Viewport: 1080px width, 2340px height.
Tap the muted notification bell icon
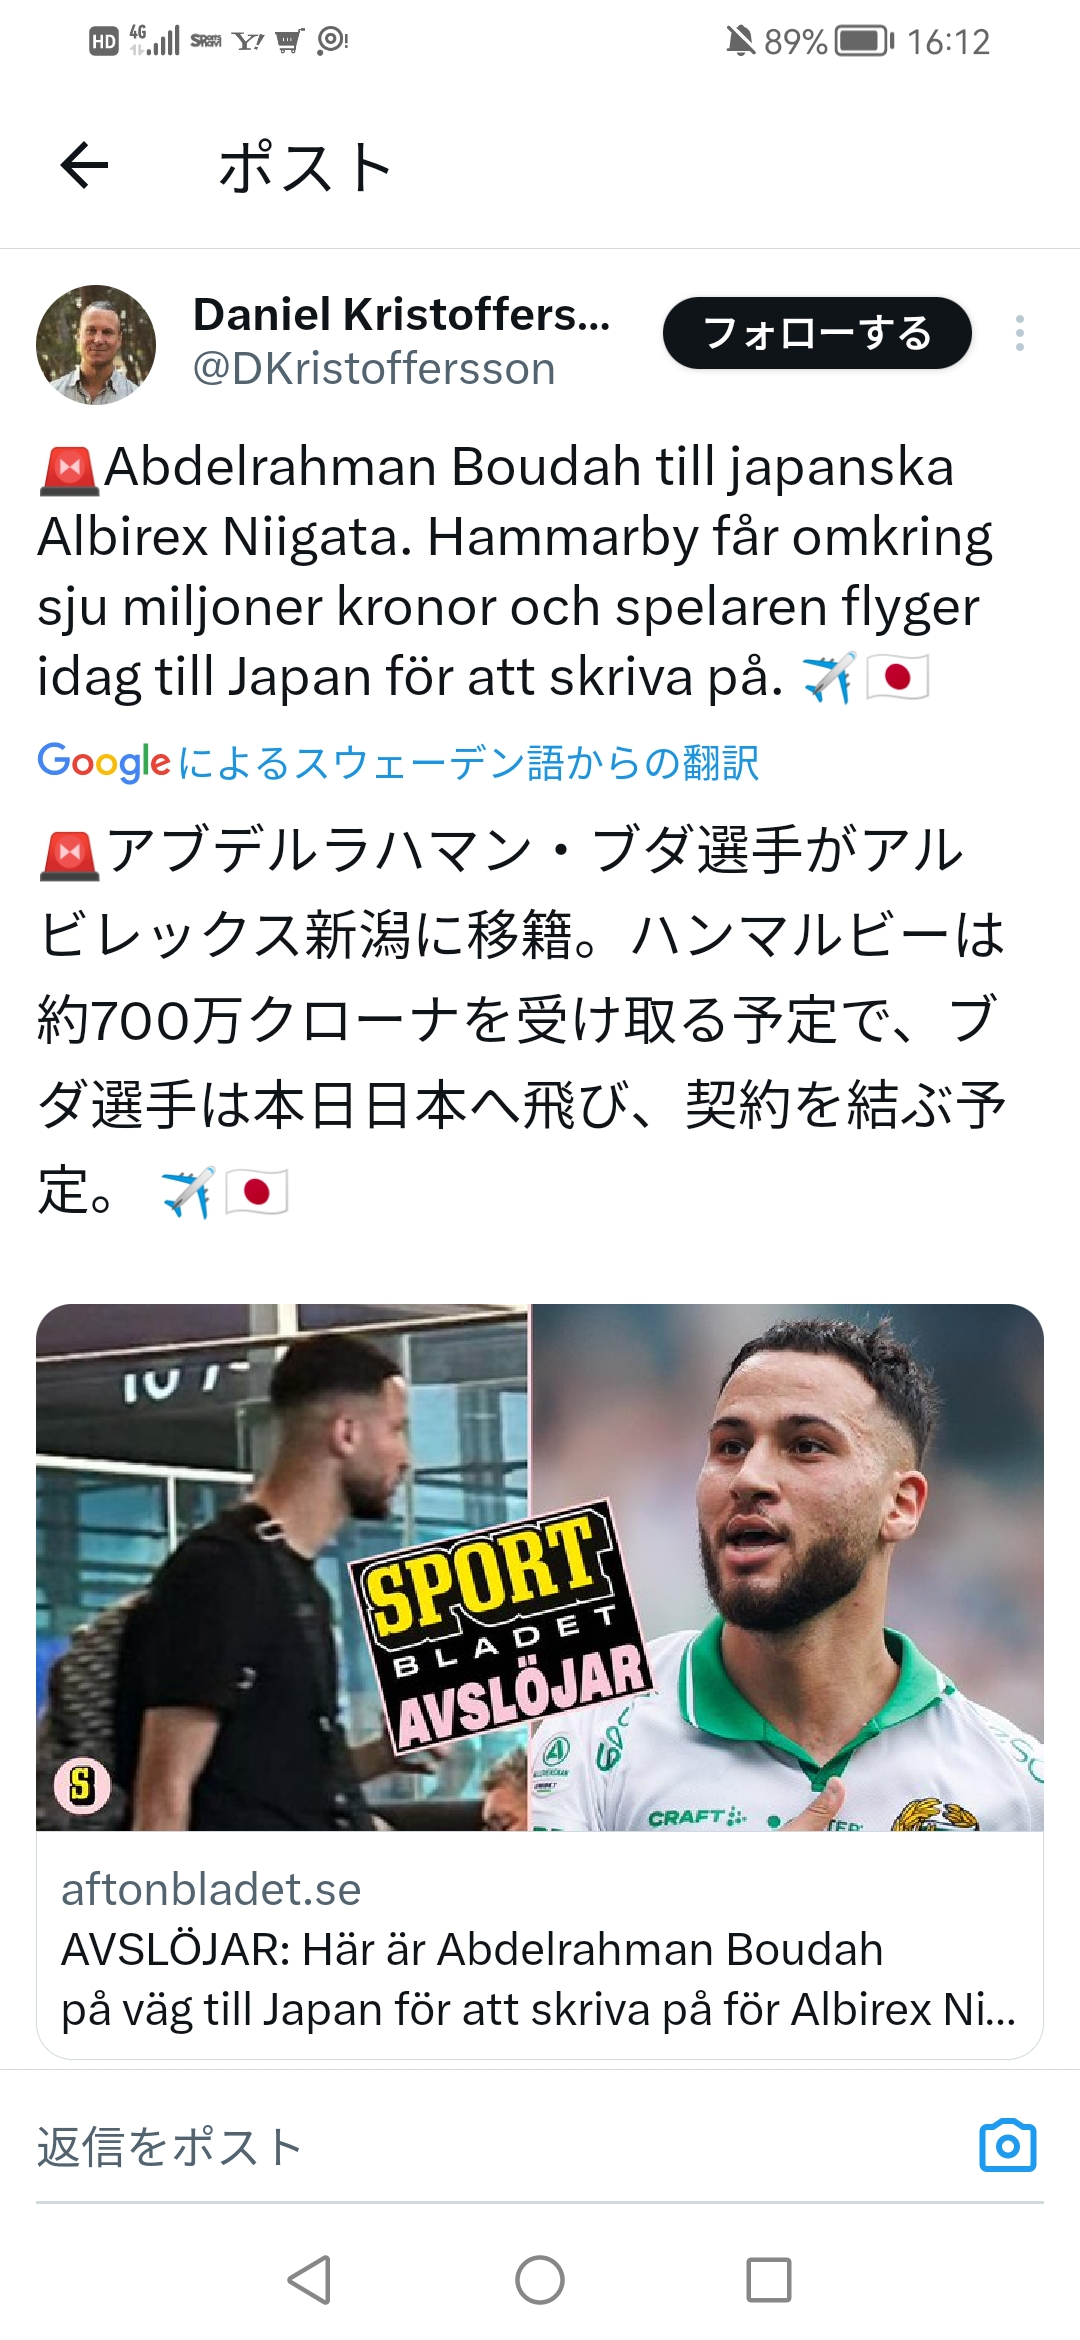pos(740,41)
